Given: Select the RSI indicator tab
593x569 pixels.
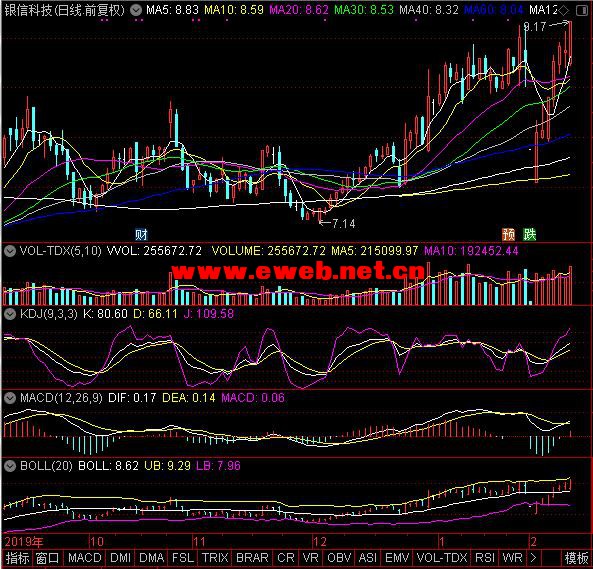Looking at the screenshot, I should coord(485,558).
